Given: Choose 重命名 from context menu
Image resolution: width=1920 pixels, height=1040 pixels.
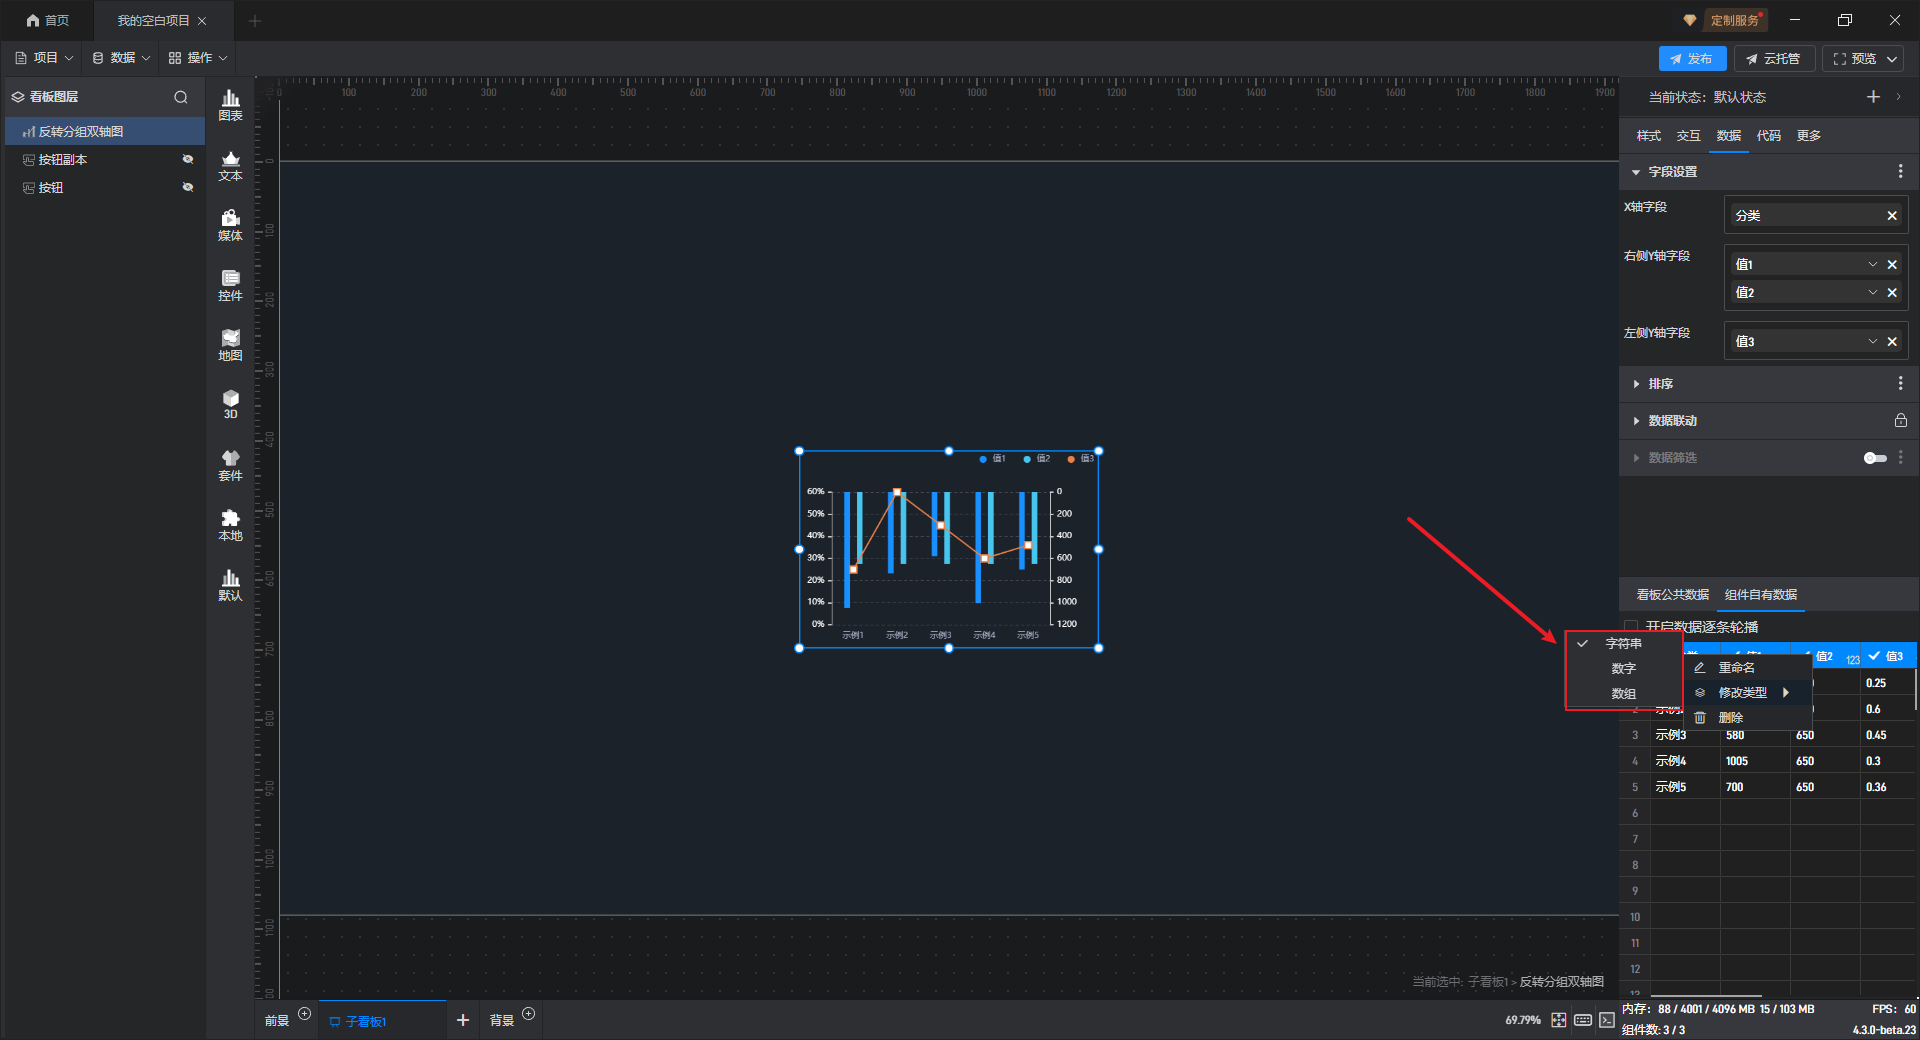Looking at the screenshot, I should (x=1748, y=668).
